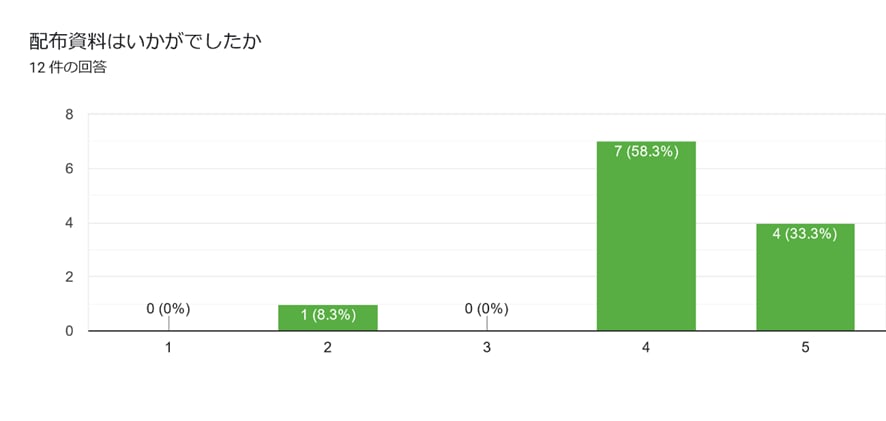The height and width of the screenshot is (421, 886).
Task: Click y-axis value 6
Action: point(69,169)
